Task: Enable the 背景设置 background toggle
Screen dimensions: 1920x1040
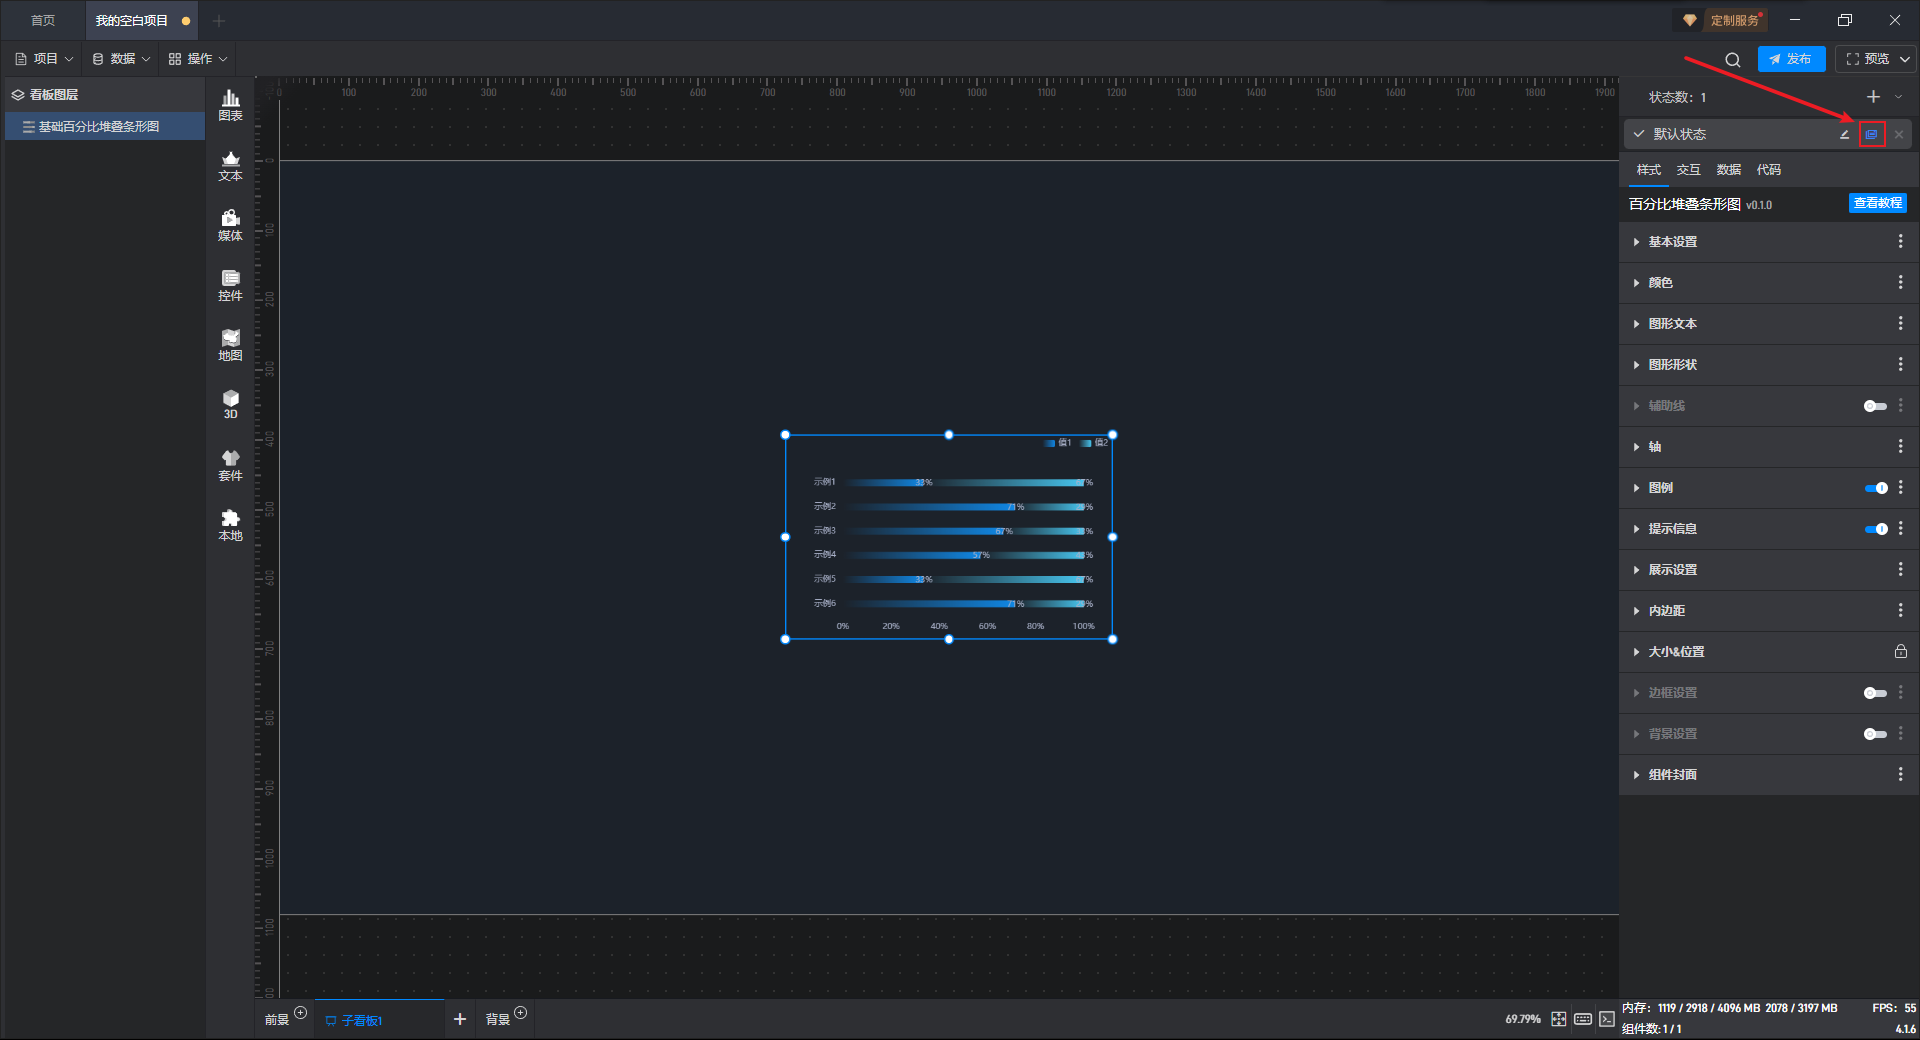Action: [x=1875, y=734]
